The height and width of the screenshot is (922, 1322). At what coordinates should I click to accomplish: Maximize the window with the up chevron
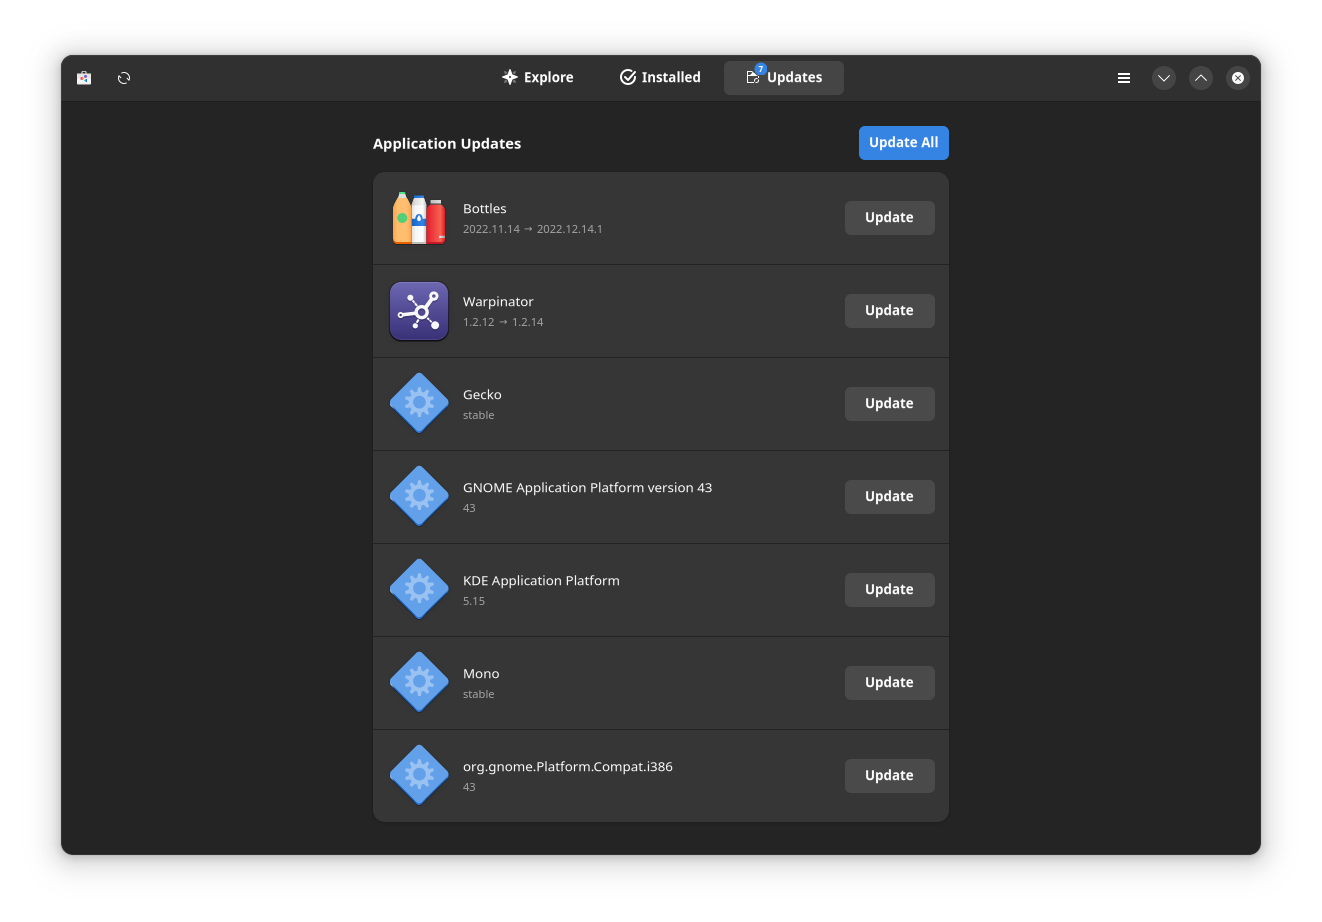click(1201, 78)
